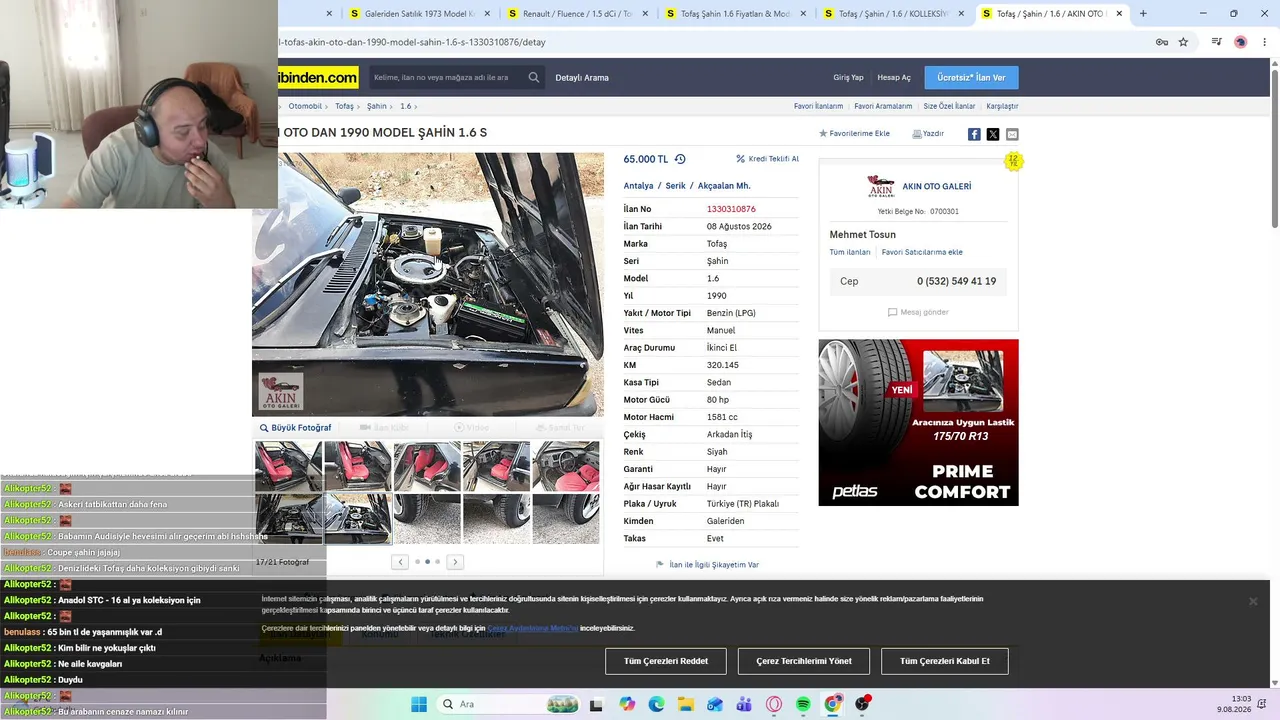1280x720 pixels.
Task: Open the password manager key icon
Action: (x=1162, y=42)
